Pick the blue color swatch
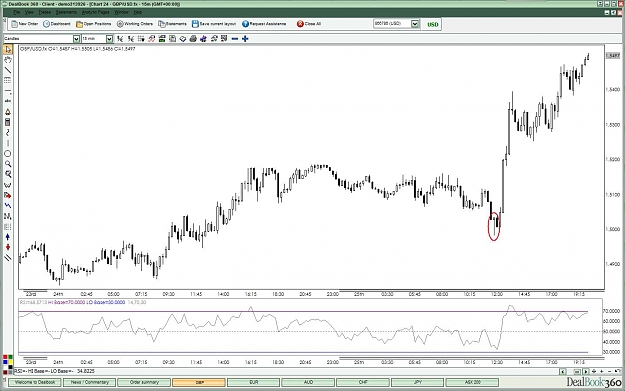 tap(5, 363)
